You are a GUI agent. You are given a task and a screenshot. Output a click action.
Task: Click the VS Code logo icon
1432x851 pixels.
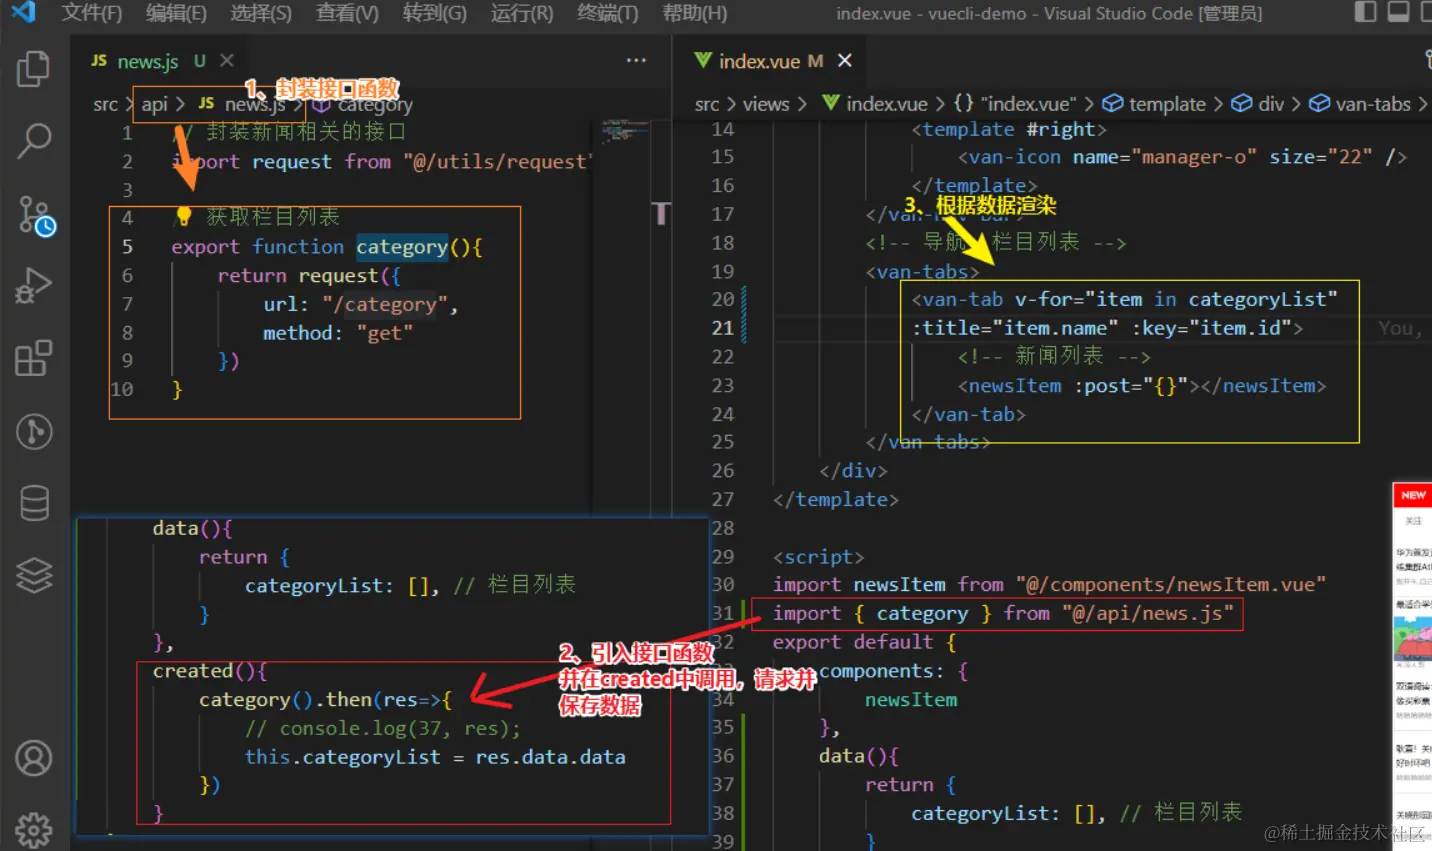pos(22,12)
